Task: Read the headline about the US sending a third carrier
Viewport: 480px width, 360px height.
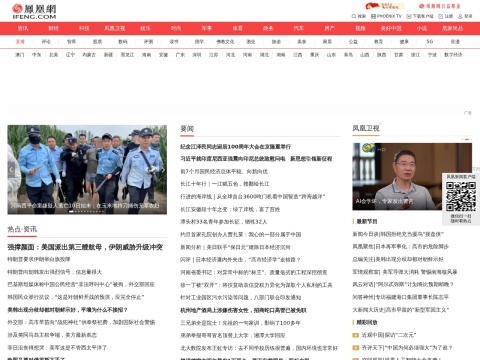Action: pyautogui.click(x=85, y=247)
